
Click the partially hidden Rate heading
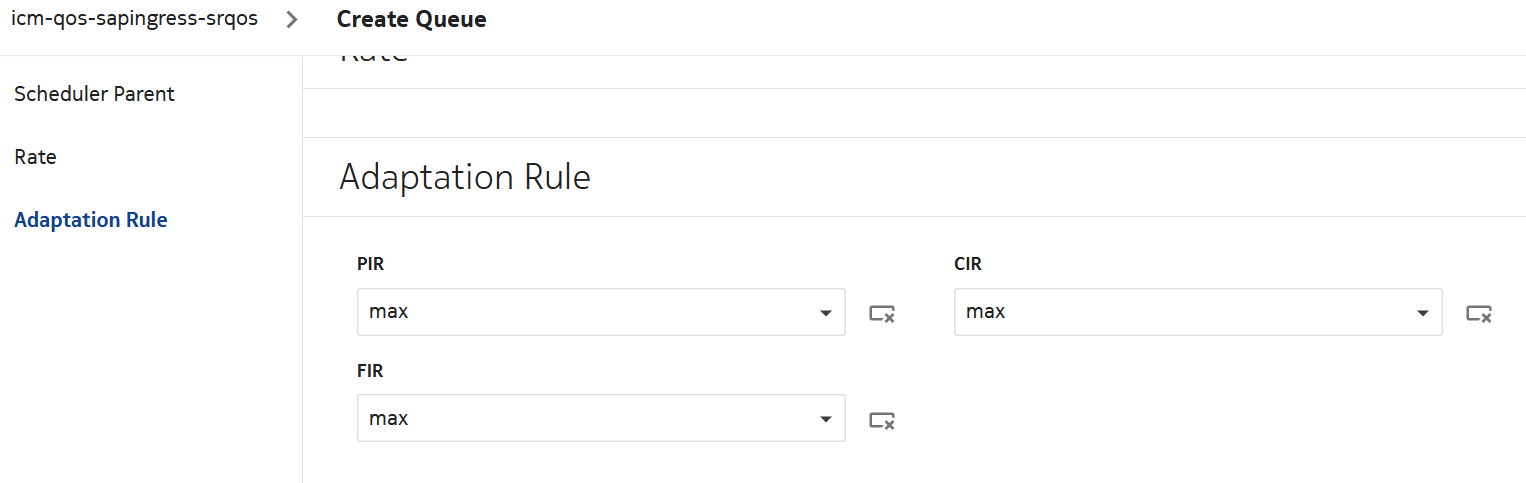(x=374, y=58)
